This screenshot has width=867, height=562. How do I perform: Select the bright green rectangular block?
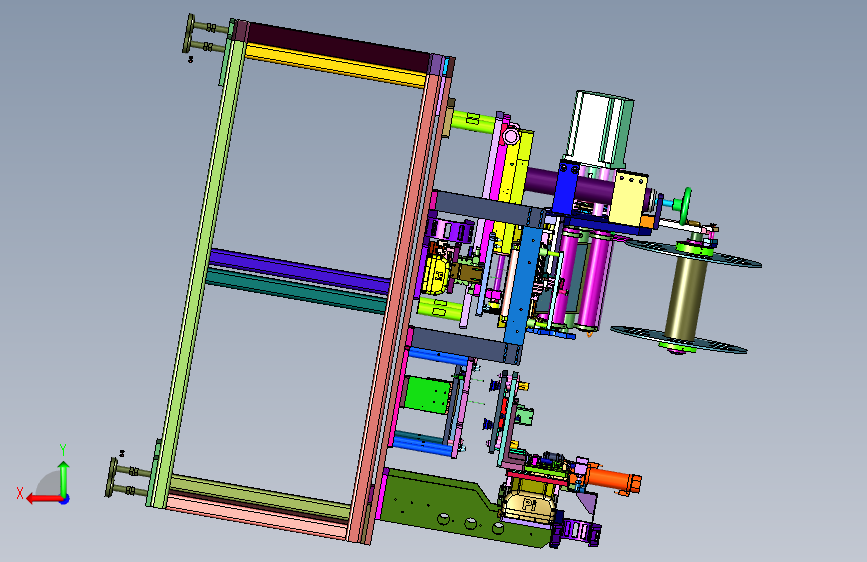coord(426,395)
